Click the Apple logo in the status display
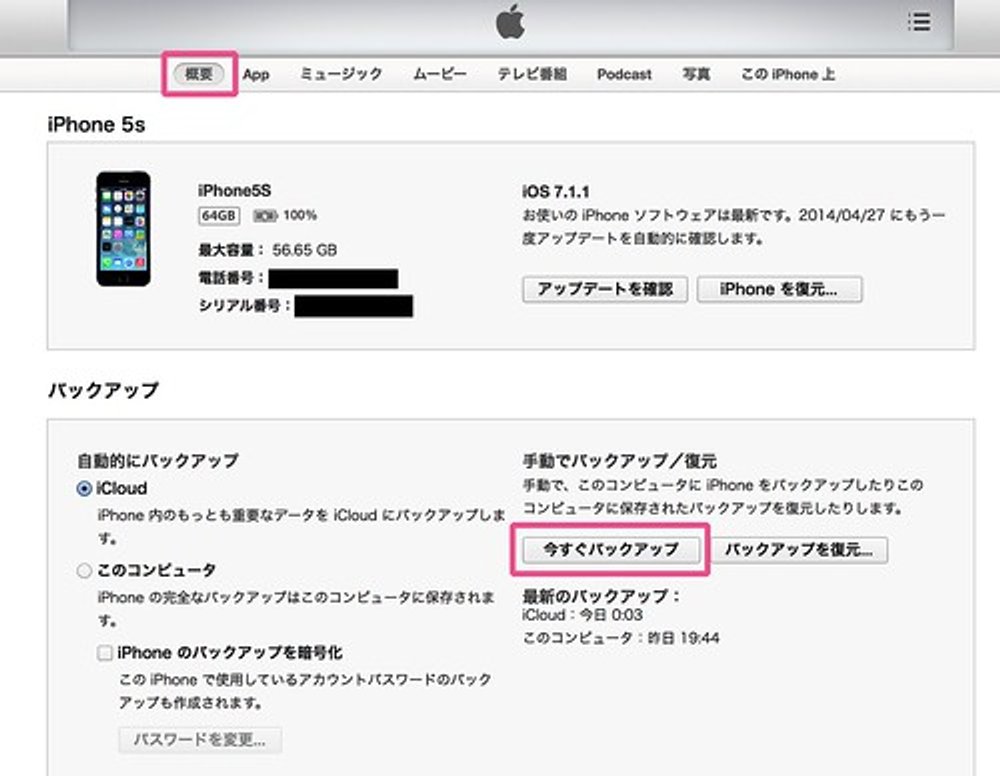The image size is (1000, 776). 510,22
